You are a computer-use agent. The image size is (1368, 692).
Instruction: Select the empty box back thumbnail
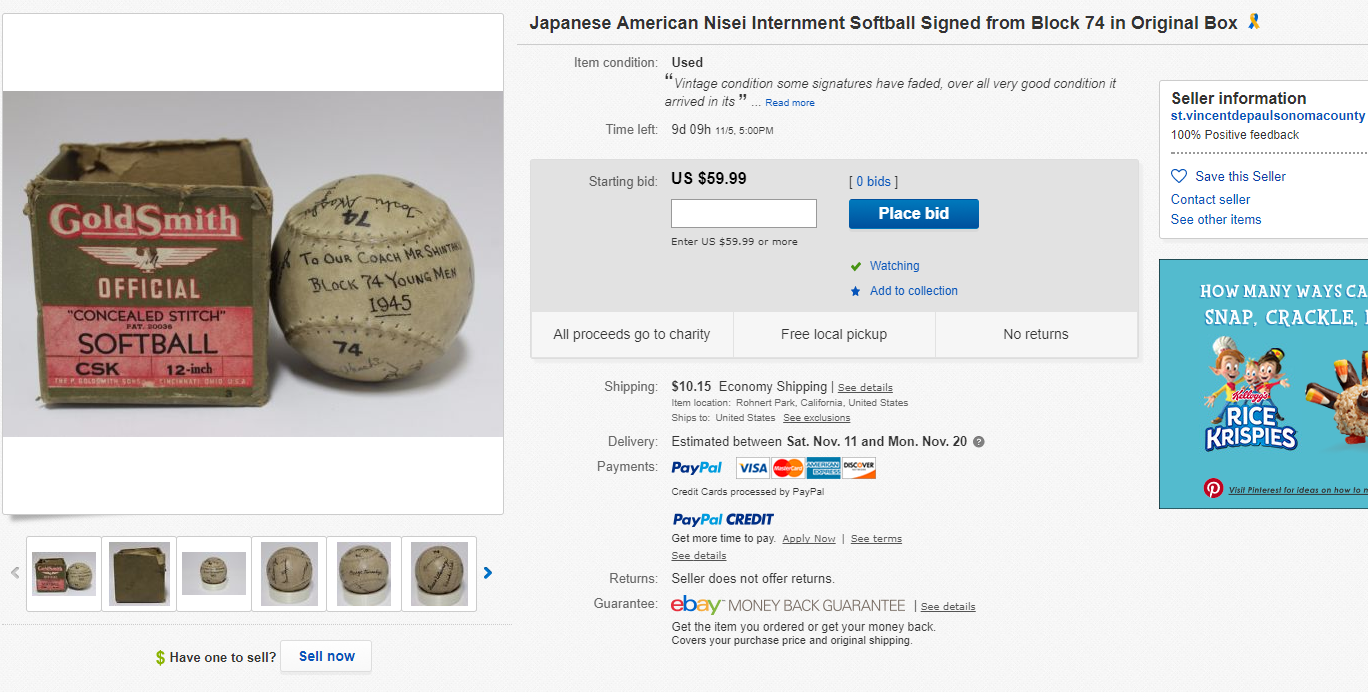pos(139,574)
